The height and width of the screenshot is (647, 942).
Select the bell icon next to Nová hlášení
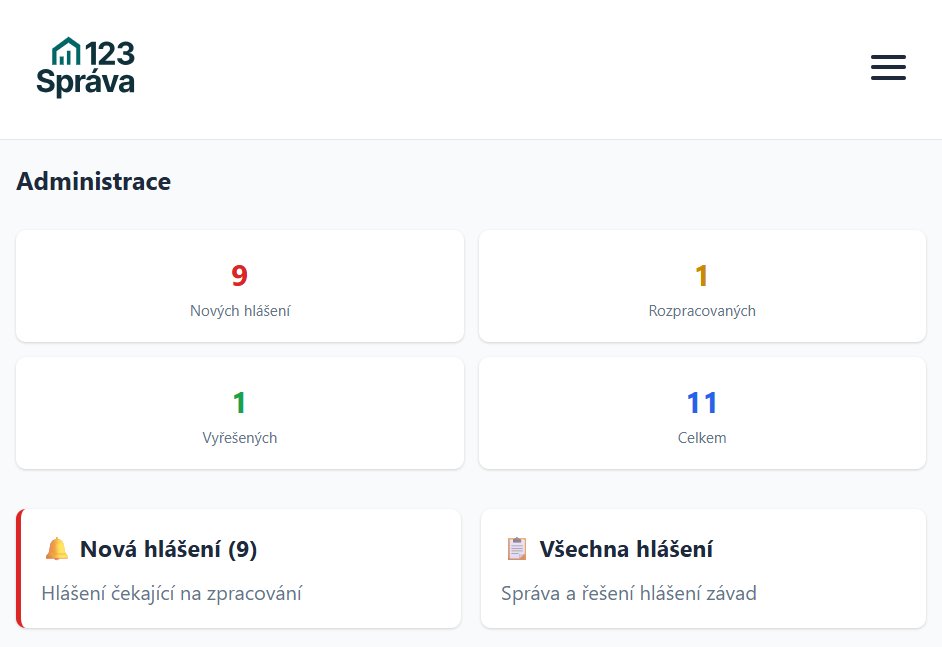[x=59, y=549]
